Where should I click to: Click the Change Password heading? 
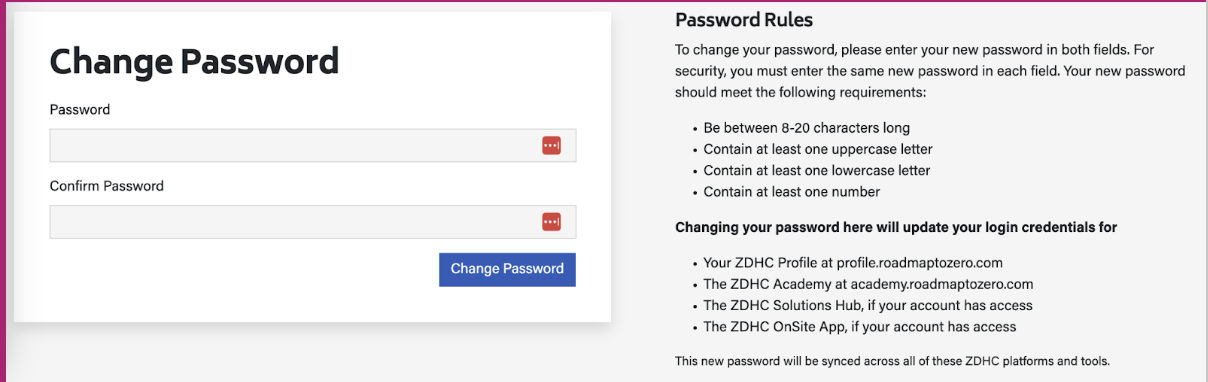click(194, 62)
